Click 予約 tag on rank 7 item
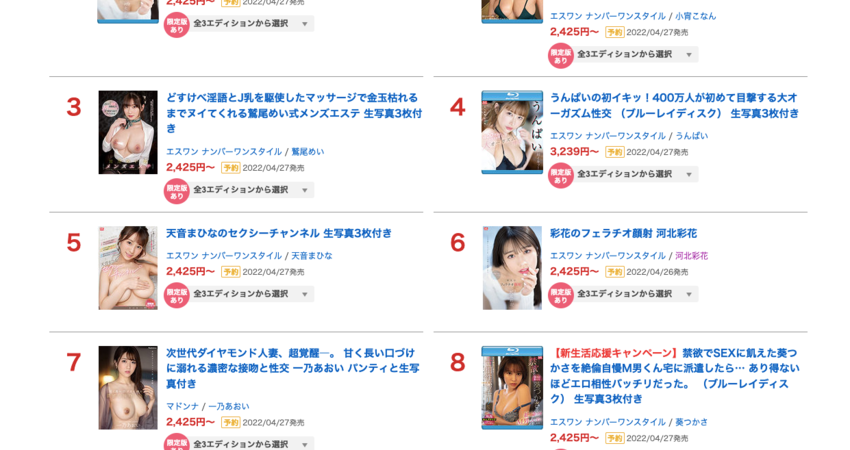 pyautogui.click(x=231, y=422)
